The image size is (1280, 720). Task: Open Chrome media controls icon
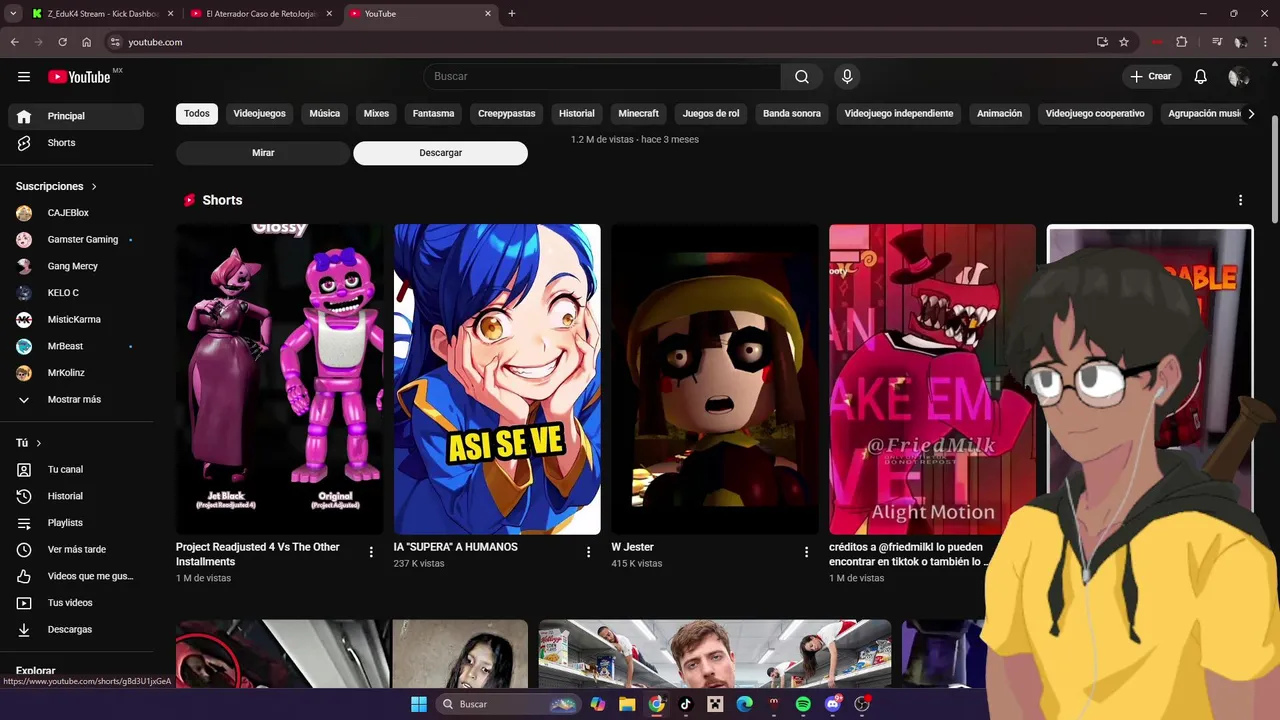point(1216,42)
